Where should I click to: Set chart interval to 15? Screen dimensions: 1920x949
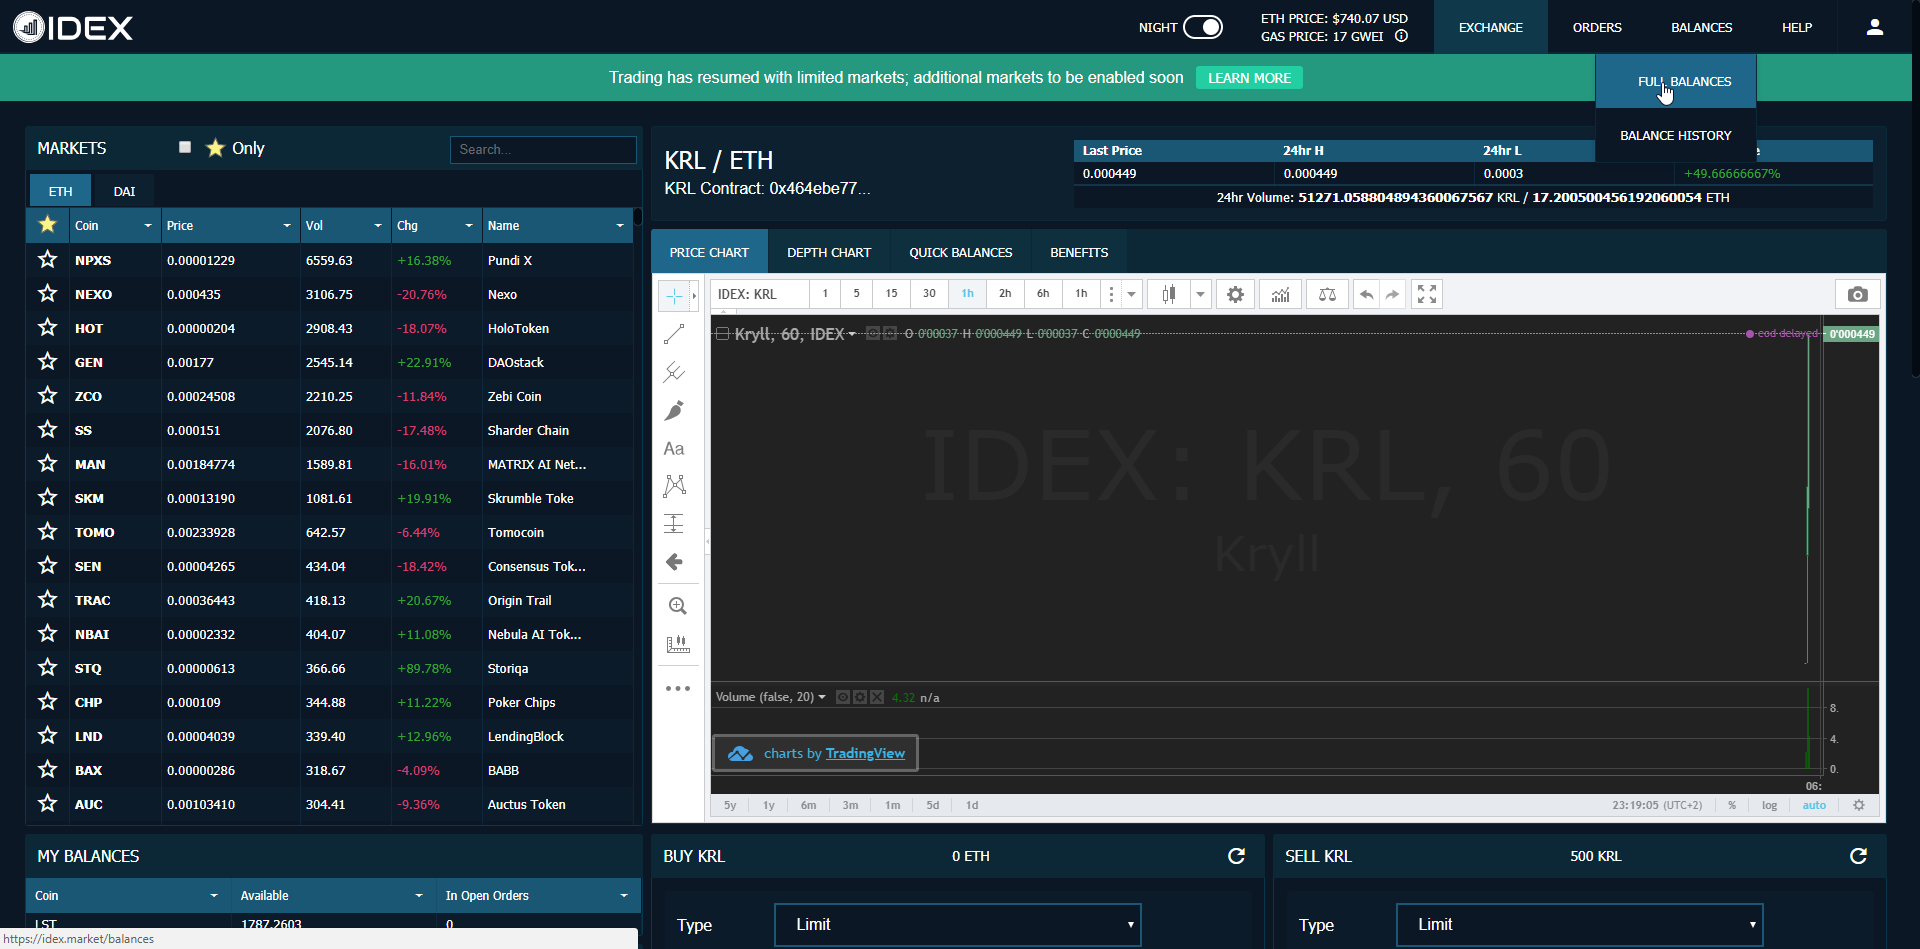(891, 294)
